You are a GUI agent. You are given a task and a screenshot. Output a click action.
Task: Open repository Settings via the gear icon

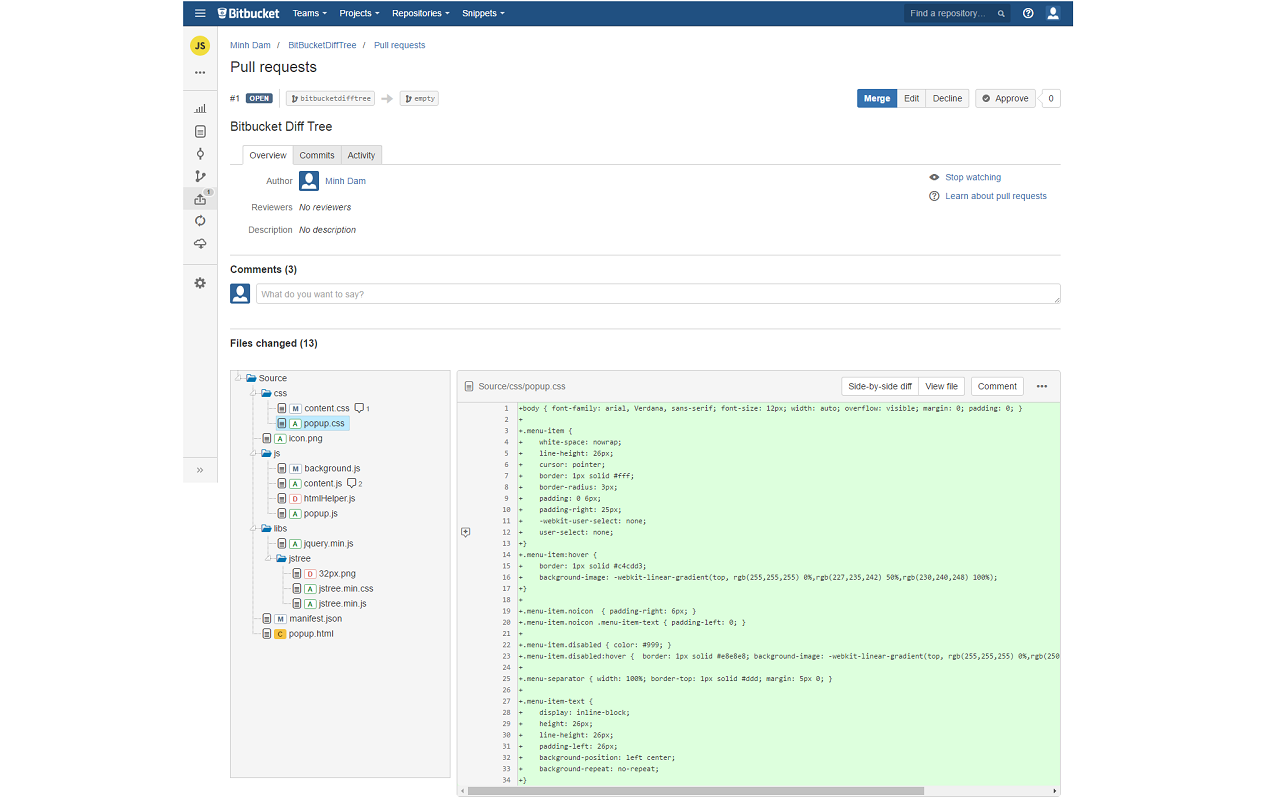click(200, 283)
